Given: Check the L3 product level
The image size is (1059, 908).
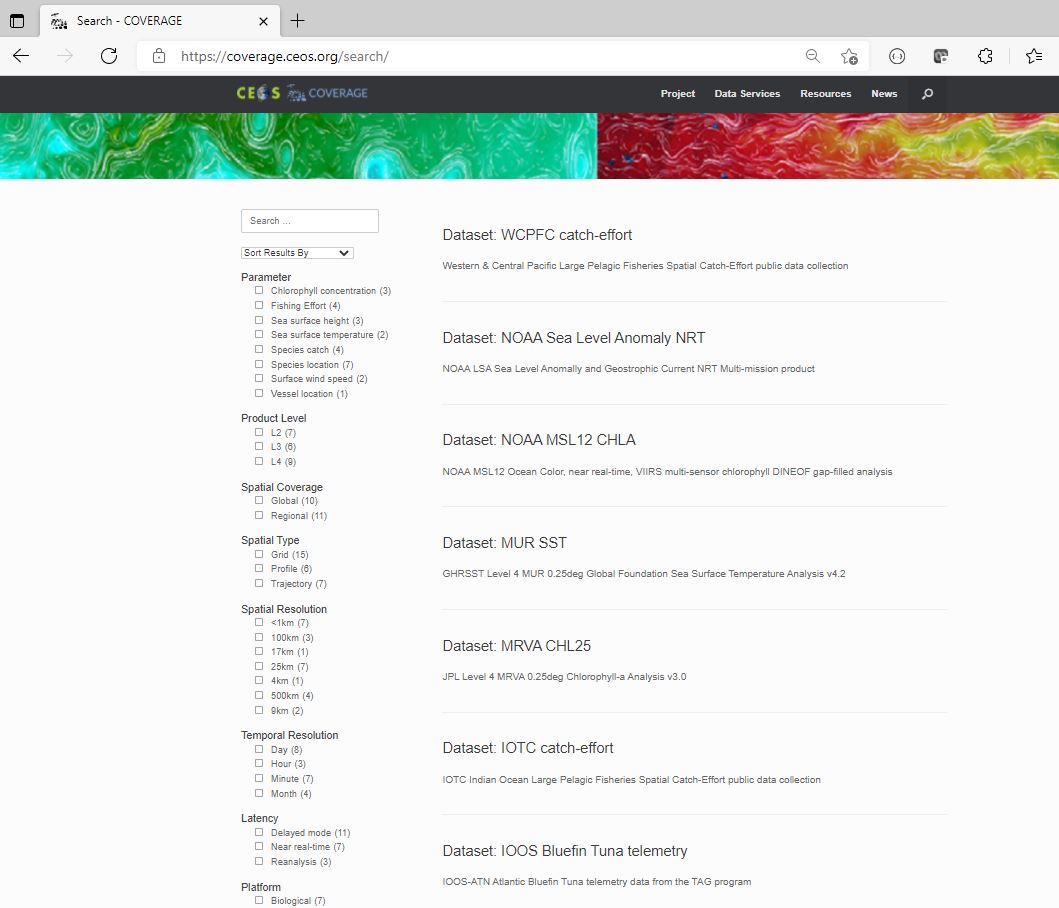Looking at the screenshot, I should (x=259, y=447).
